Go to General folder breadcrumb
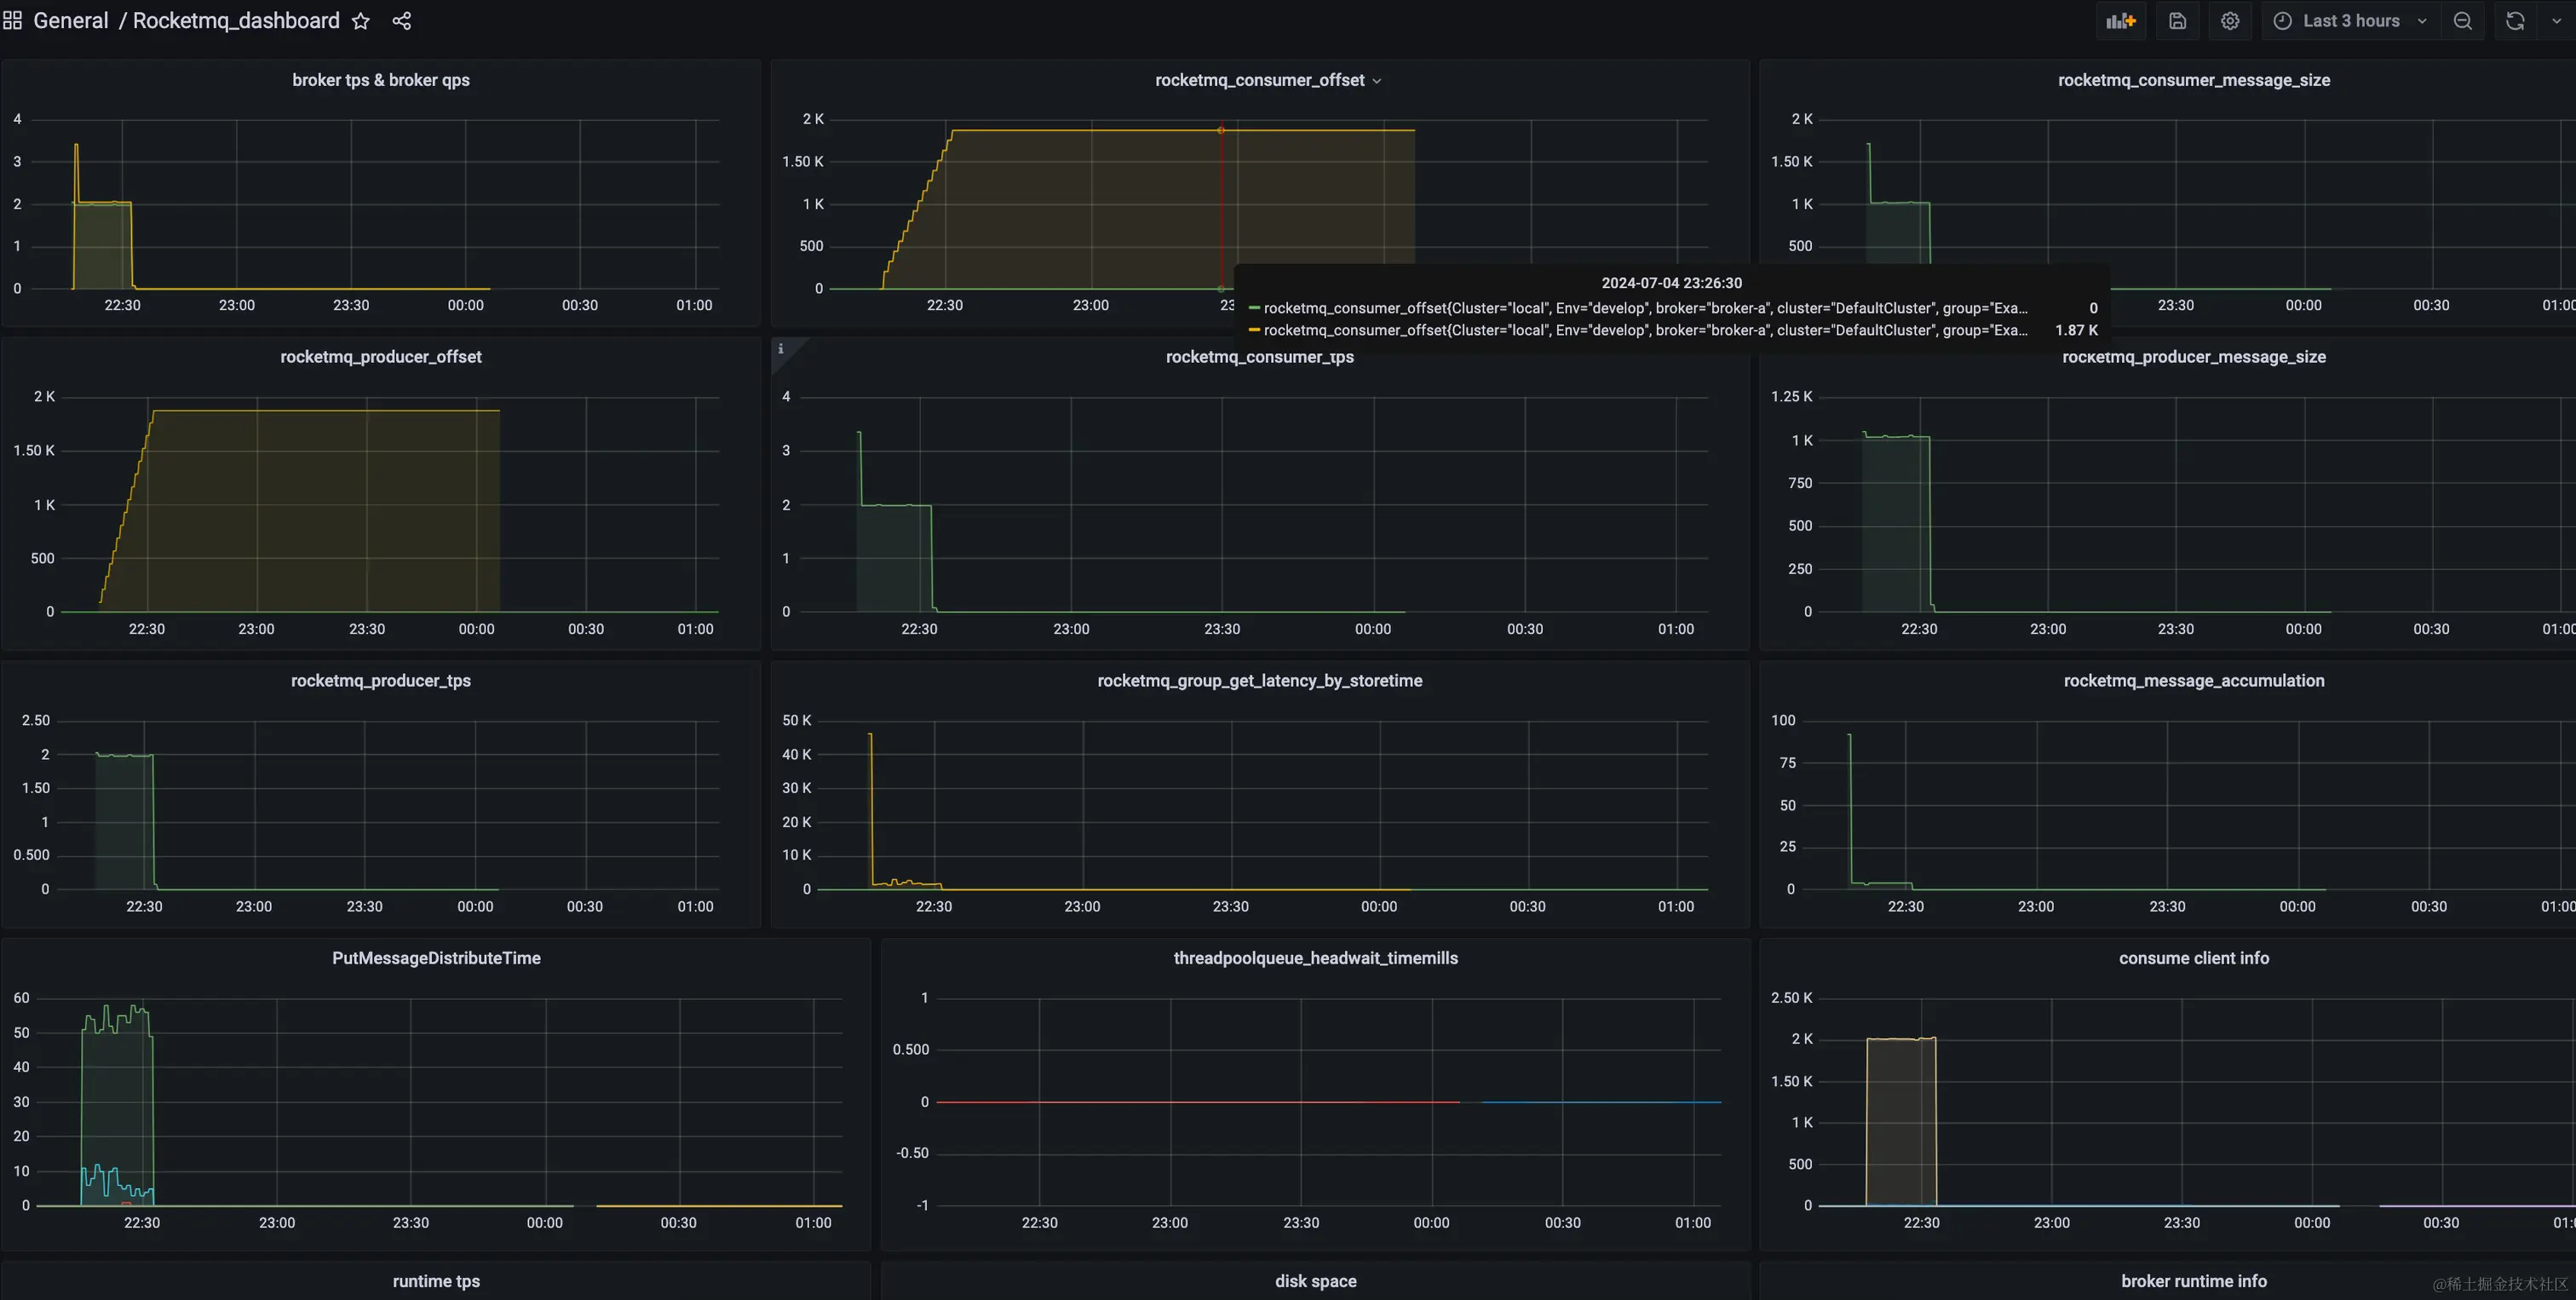This screenshot has width=2576, height=1300. pyautogui.click(x=70, y=21)
